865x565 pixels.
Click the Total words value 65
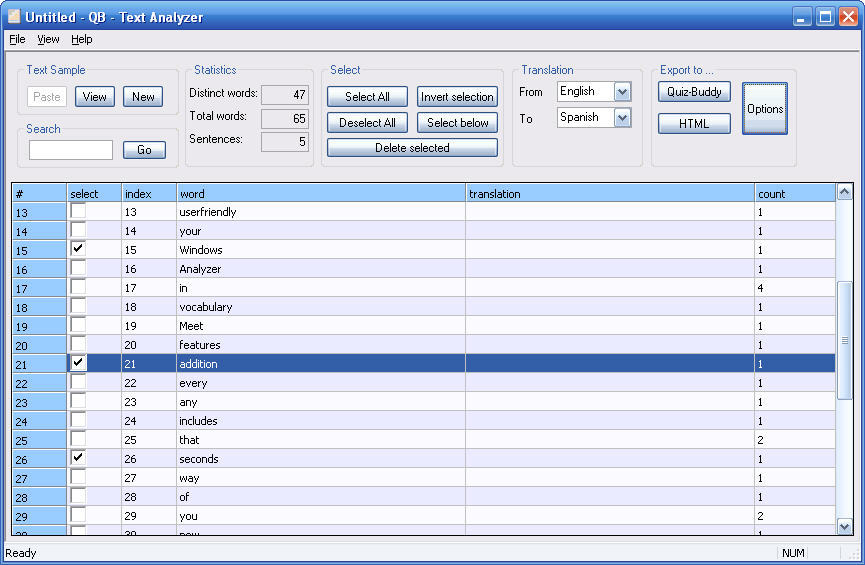point(285,119)
